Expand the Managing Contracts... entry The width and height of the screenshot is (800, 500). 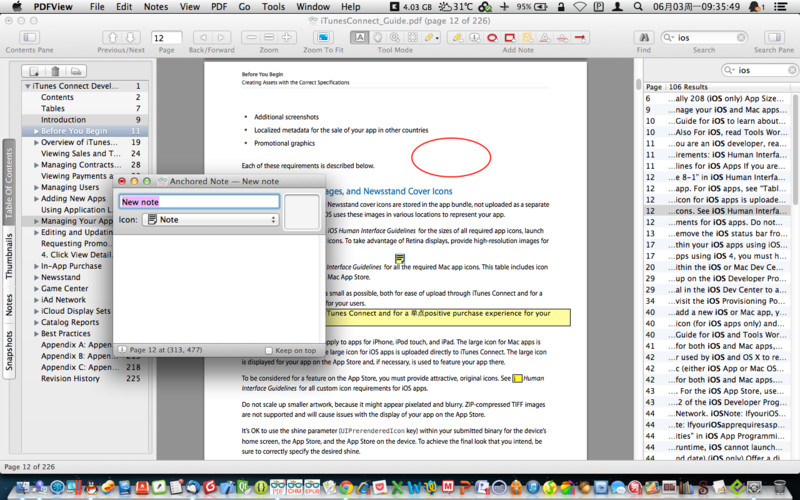[36, 165]
